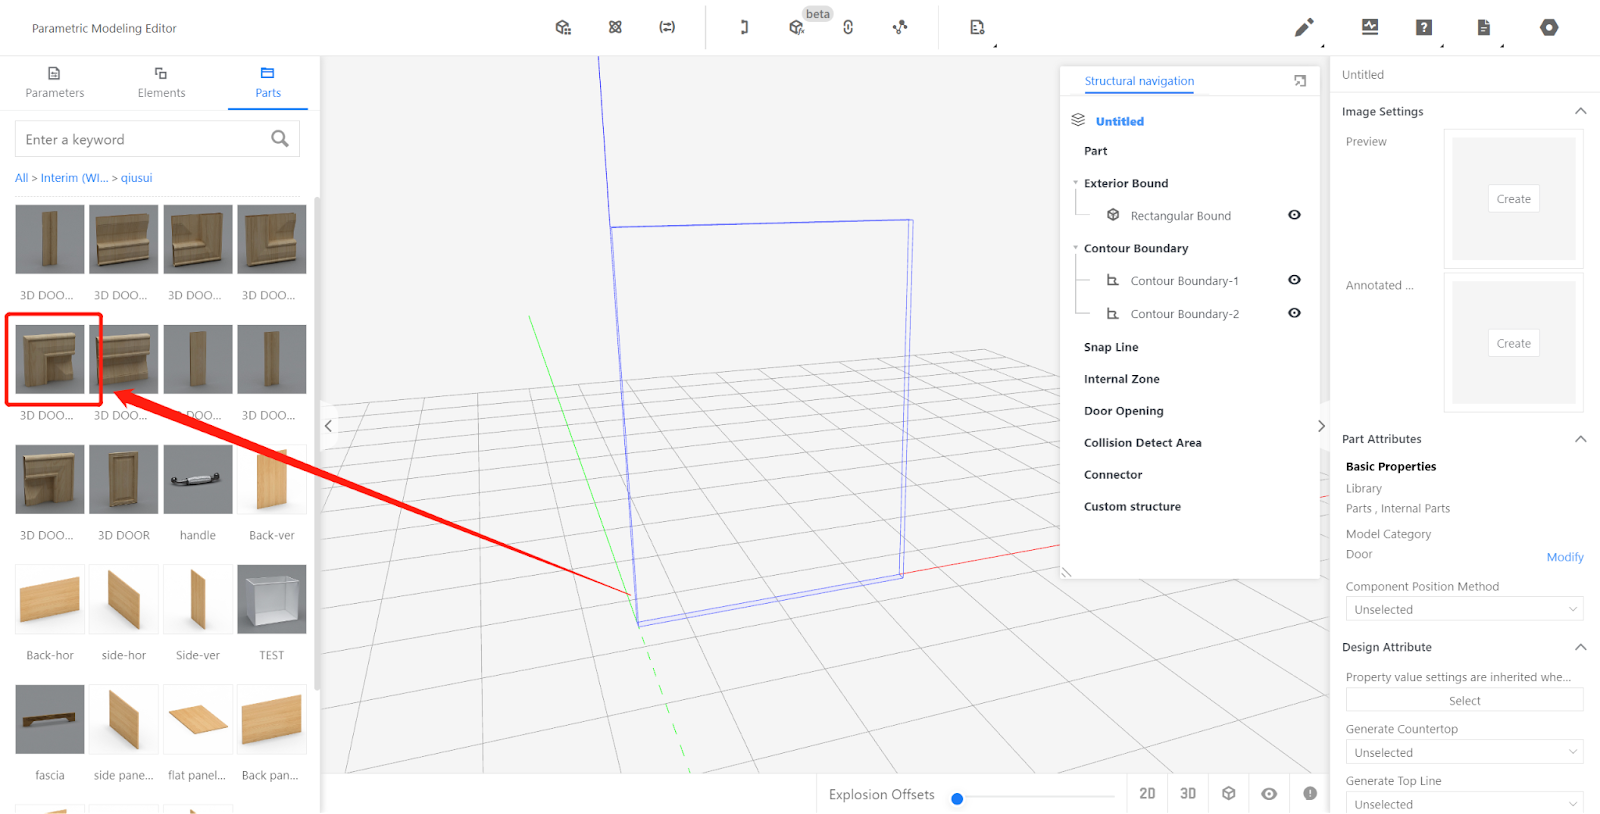1600x814 pixels.
Task: Toggle Contour Boundary-2 visibility eye
Action: [x=1294, y=313]
